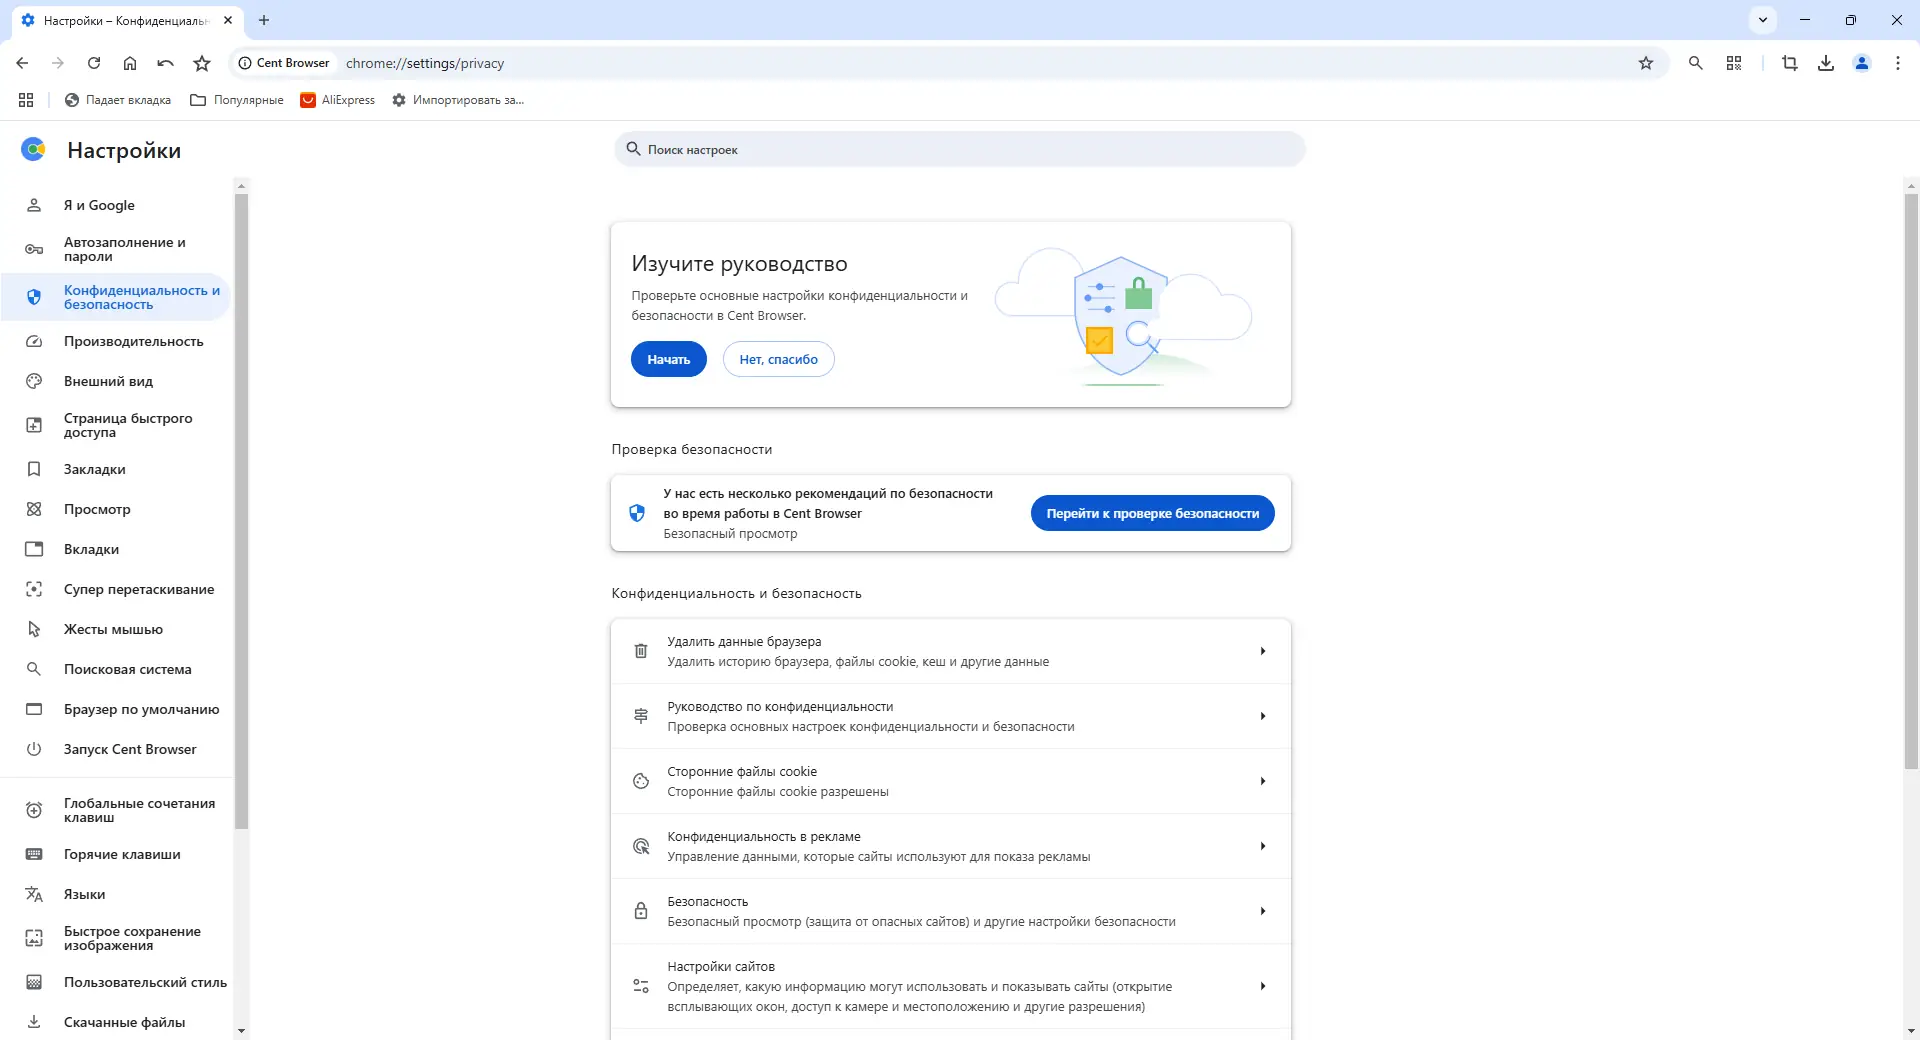Open the Cent Browser site info badge
The width and height of the screenshot is (1920, 1040).
(x=284, y=62)
